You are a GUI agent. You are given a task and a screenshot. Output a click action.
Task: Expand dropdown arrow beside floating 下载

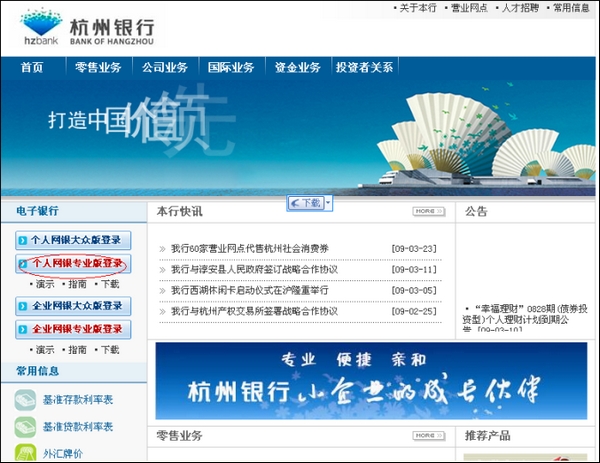[x=328, y=203]
